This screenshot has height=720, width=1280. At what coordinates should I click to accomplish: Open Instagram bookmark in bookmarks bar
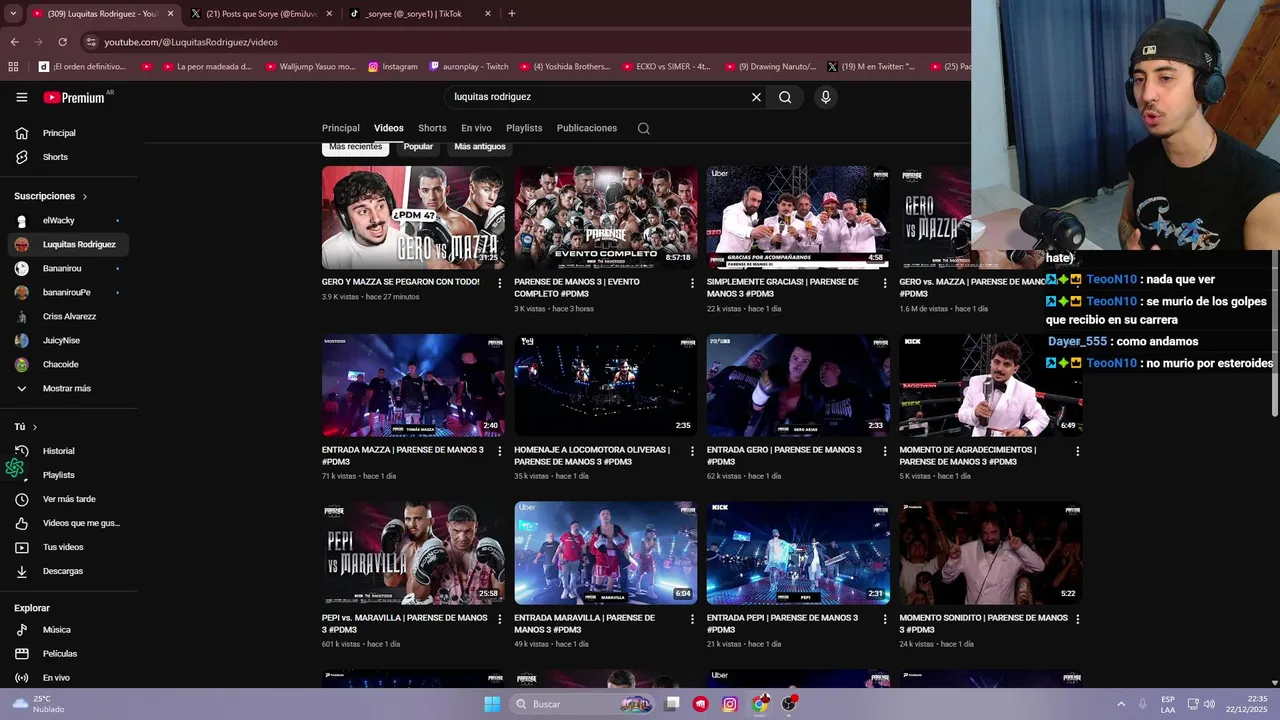click(x=393, y=67)
